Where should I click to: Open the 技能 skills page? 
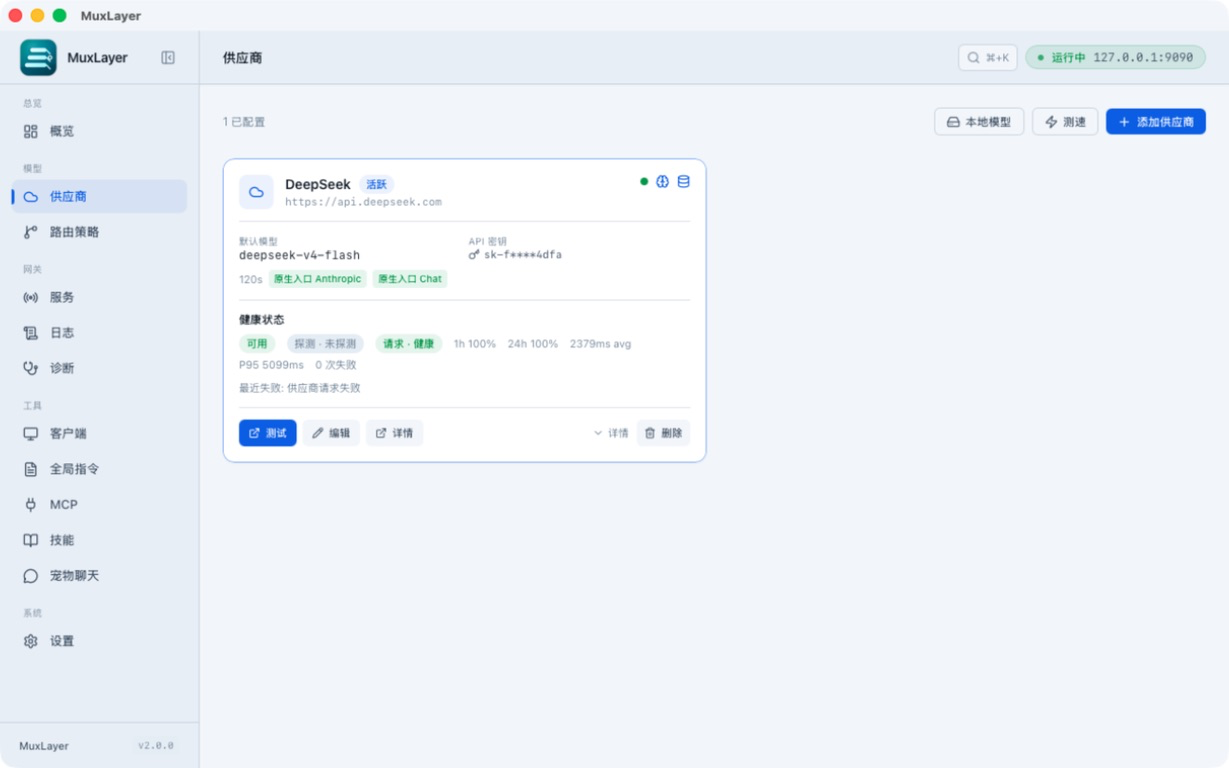pos(99,540)
